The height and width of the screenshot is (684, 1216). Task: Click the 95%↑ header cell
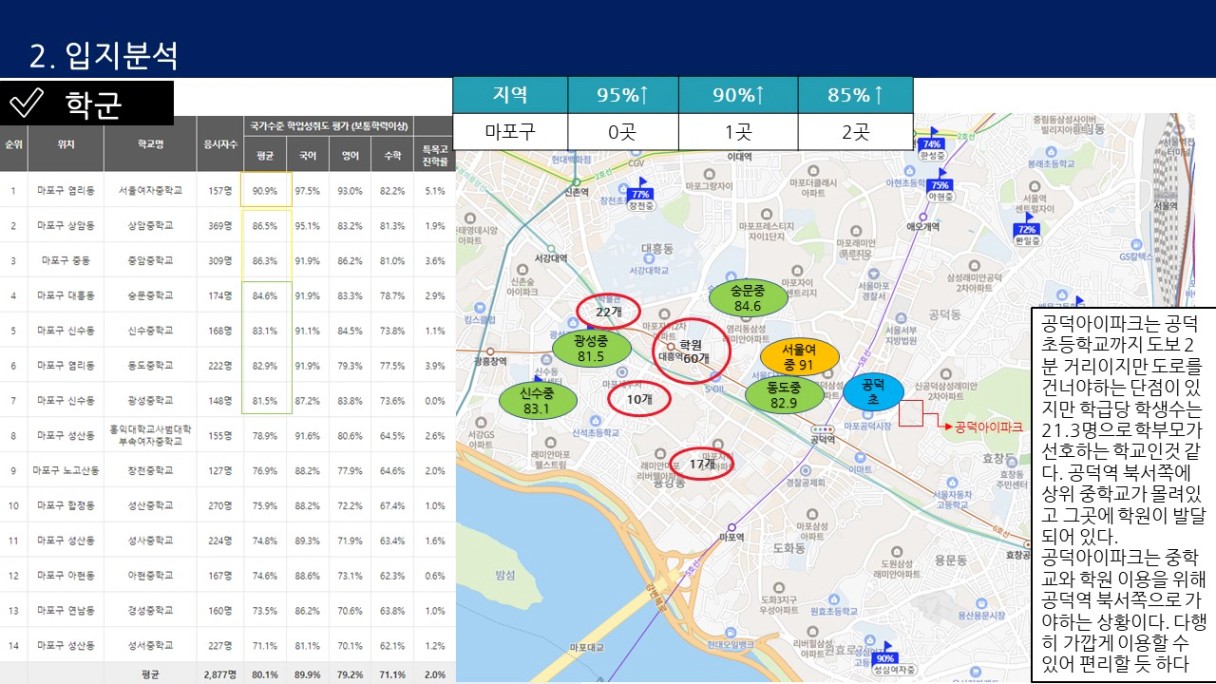coord(624,95)
